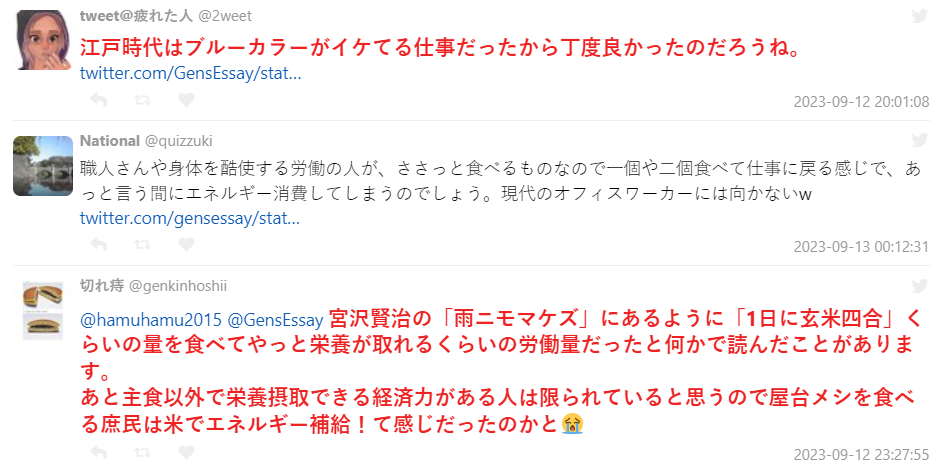Open the food avatar of 切れ痔

point(42,310)
